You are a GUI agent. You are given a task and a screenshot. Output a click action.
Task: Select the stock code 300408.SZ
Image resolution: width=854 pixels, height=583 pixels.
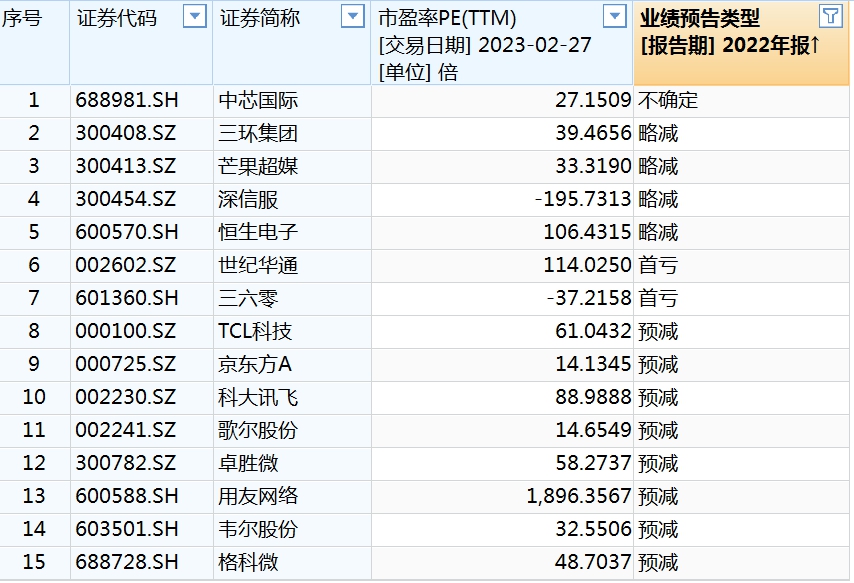pos(126,133)
